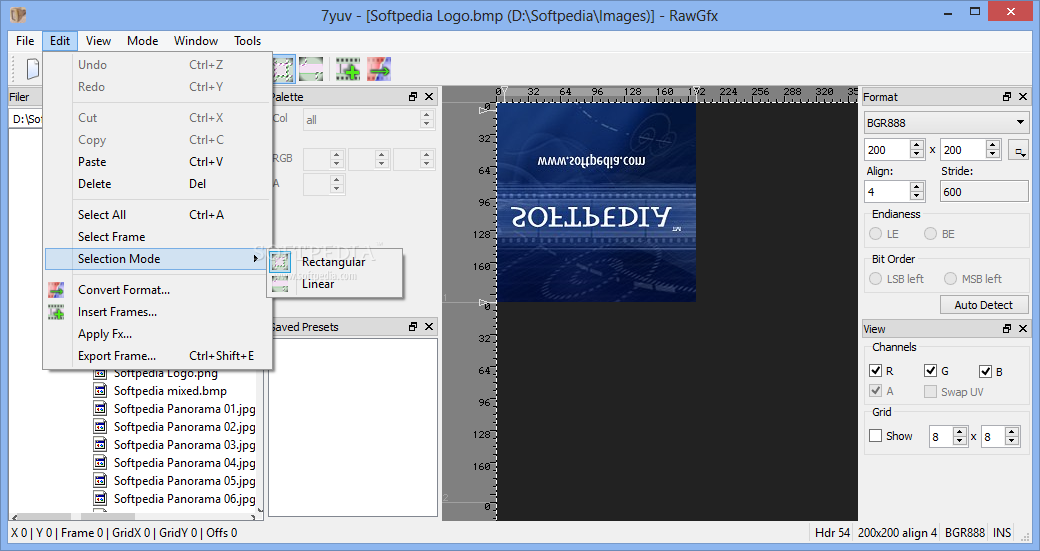
Task: Increase the grid width stepper
Action: 959,432
